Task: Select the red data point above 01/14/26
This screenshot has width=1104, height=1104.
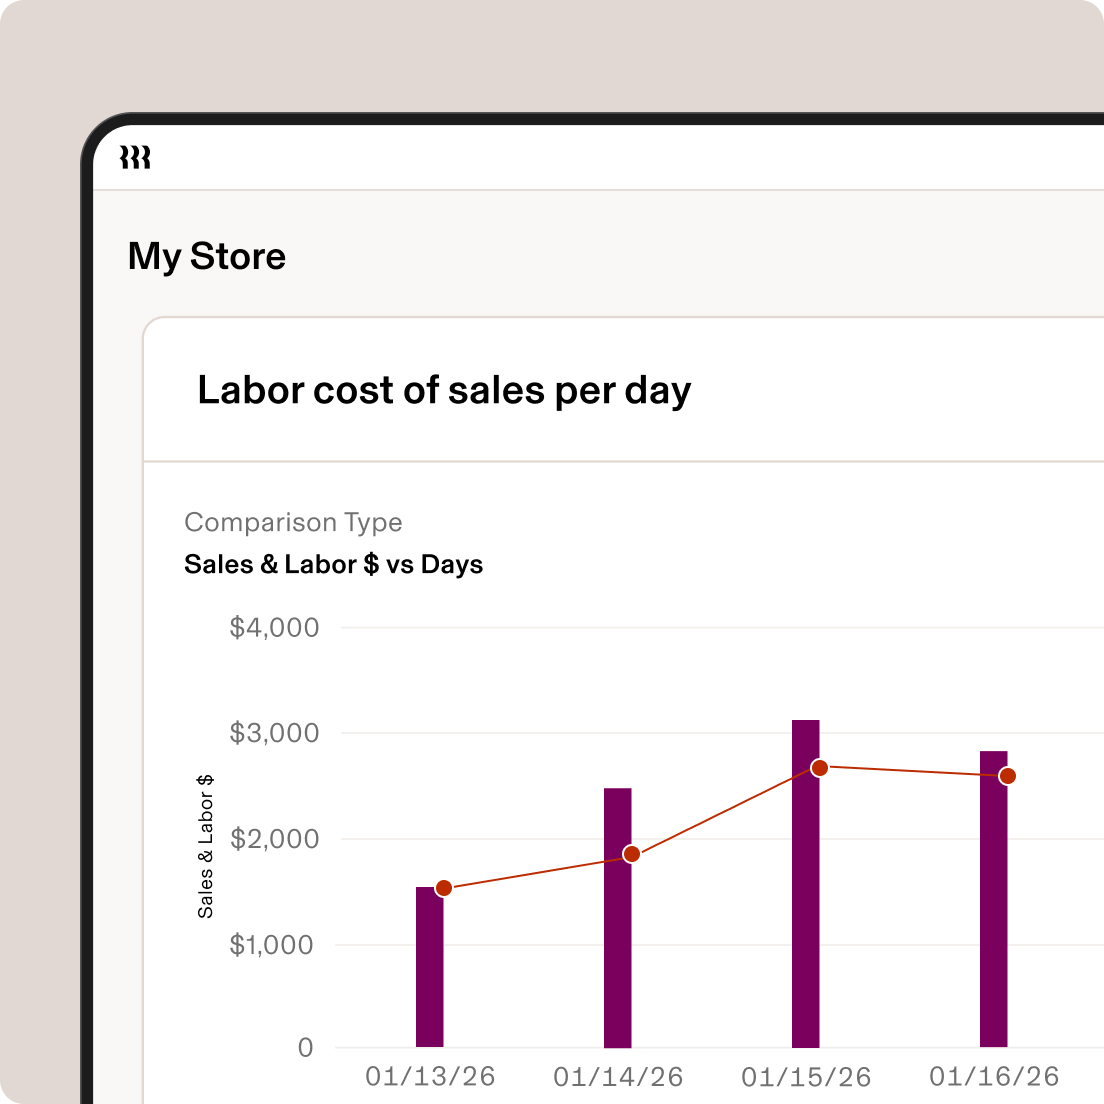Action: pos(631,854)
